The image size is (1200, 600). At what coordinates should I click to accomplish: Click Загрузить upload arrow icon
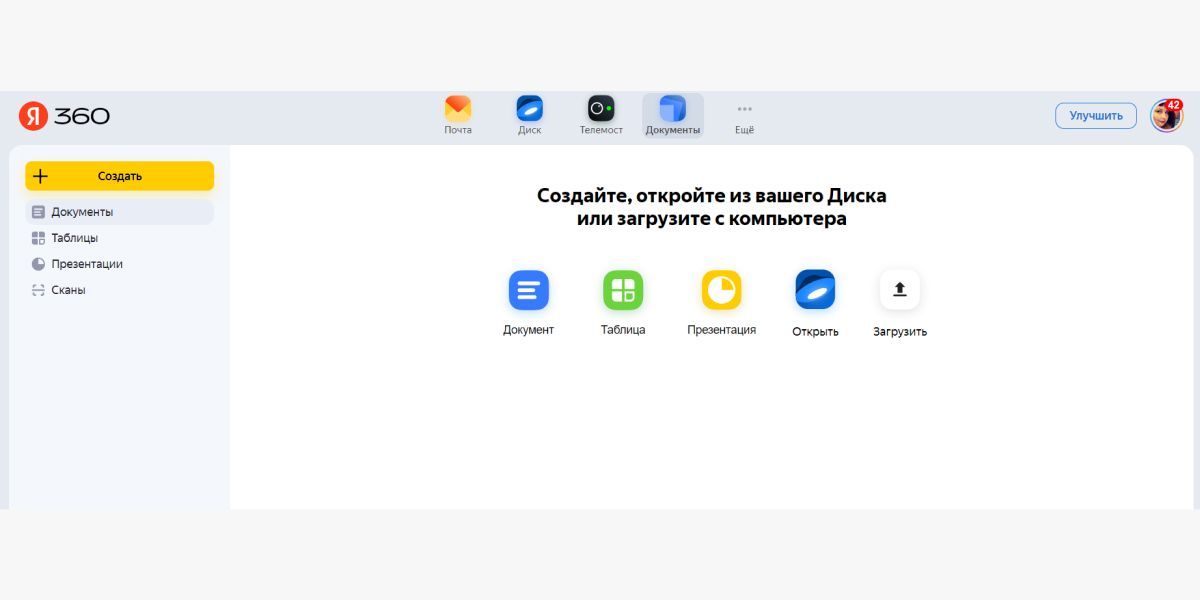pos(900,290)
